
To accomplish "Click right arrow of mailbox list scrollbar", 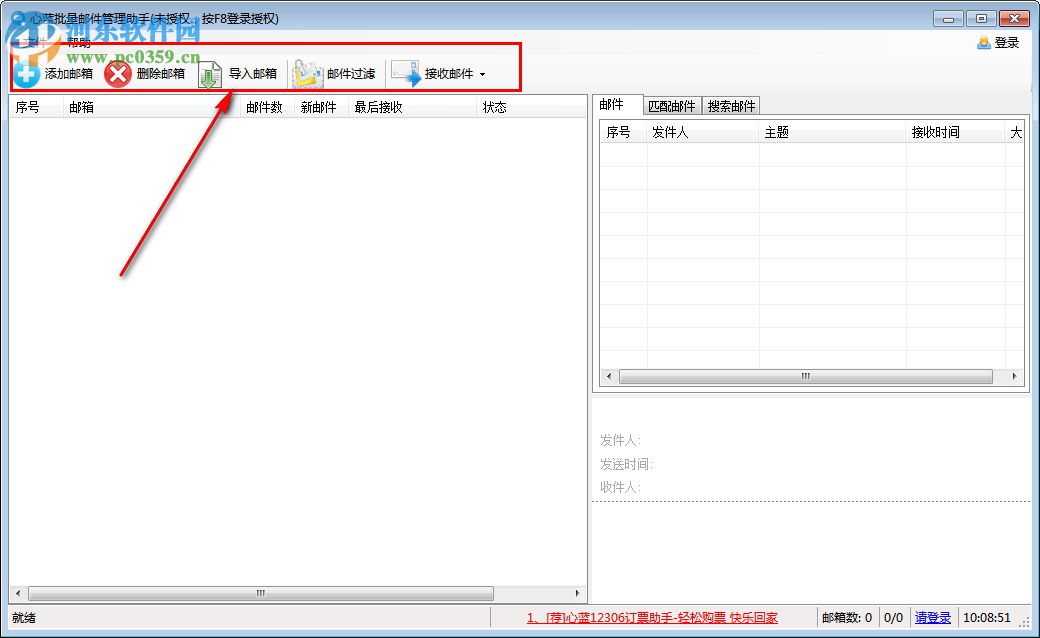I will [x=577, y=594].
